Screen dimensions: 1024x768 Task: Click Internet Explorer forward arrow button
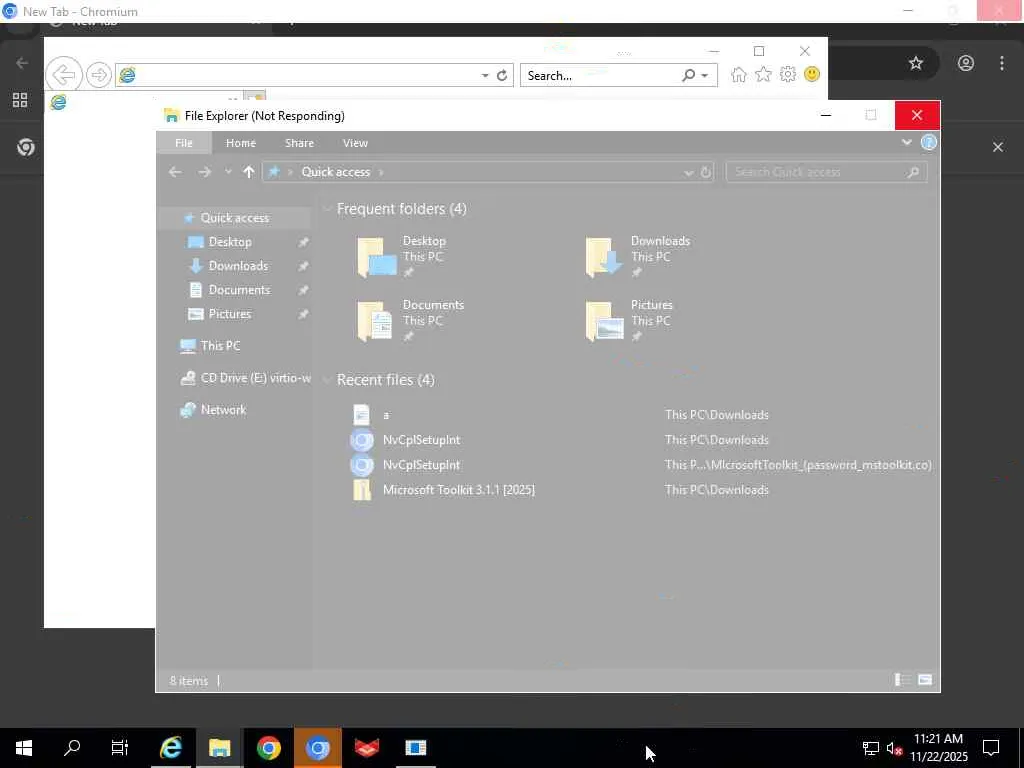pyautogui.click(x=99, y=75)
